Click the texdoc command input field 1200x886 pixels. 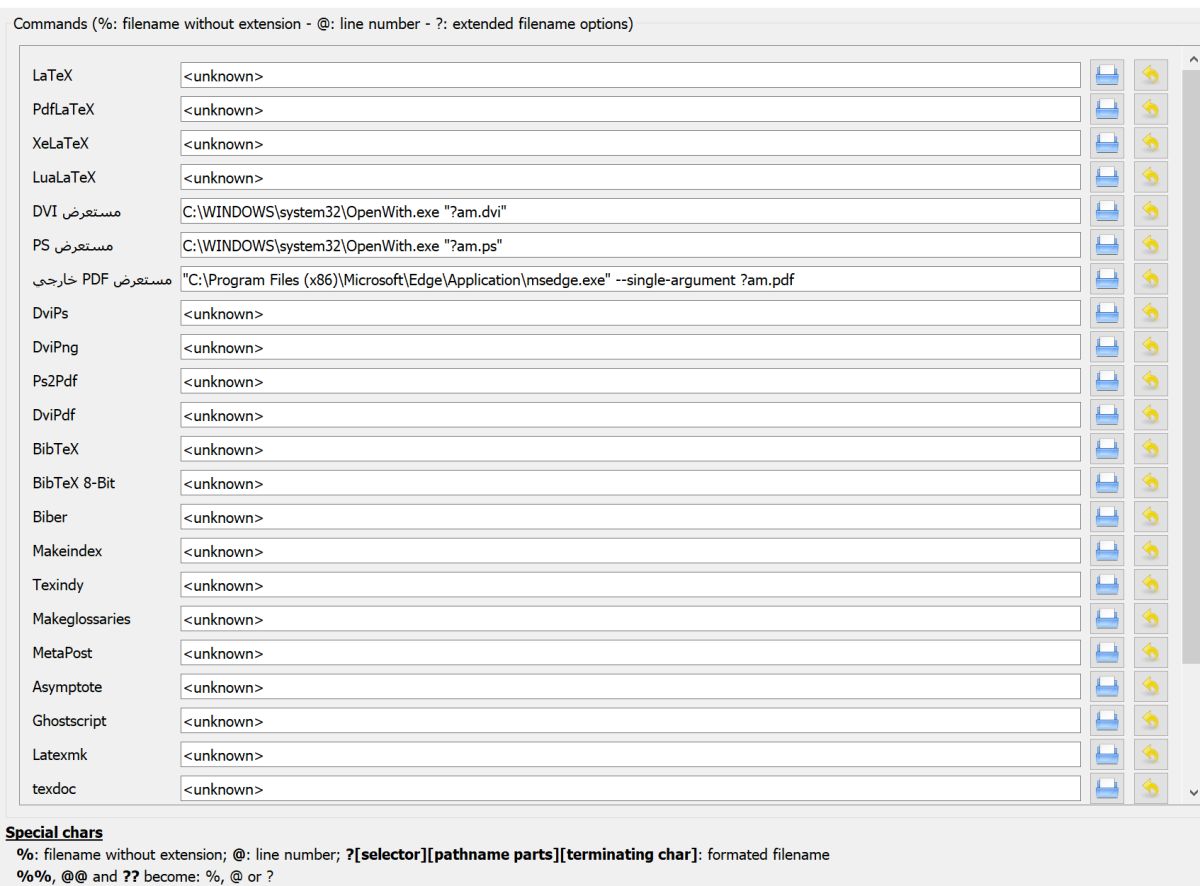631,789
